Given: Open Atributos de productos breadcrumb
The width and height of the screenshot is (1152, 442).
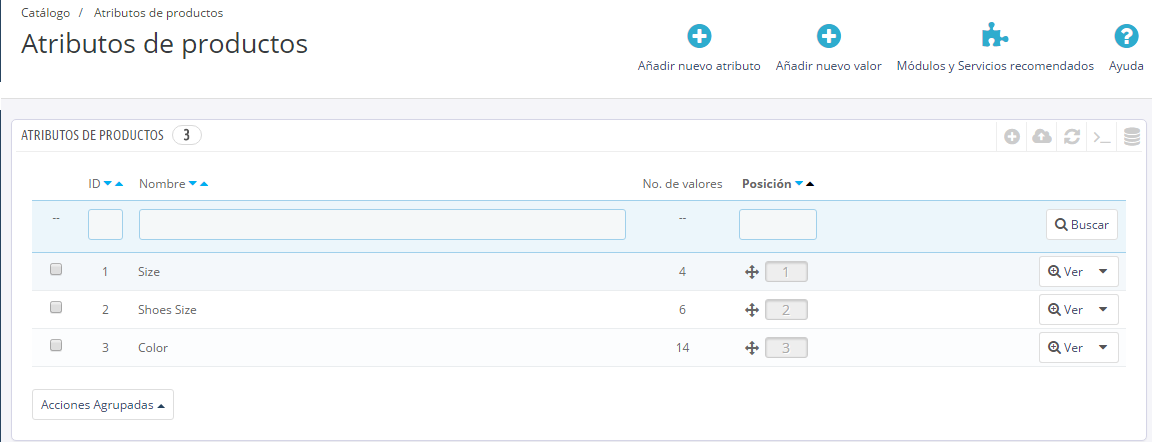Looking at the screenshot, I should click(158, 13).
